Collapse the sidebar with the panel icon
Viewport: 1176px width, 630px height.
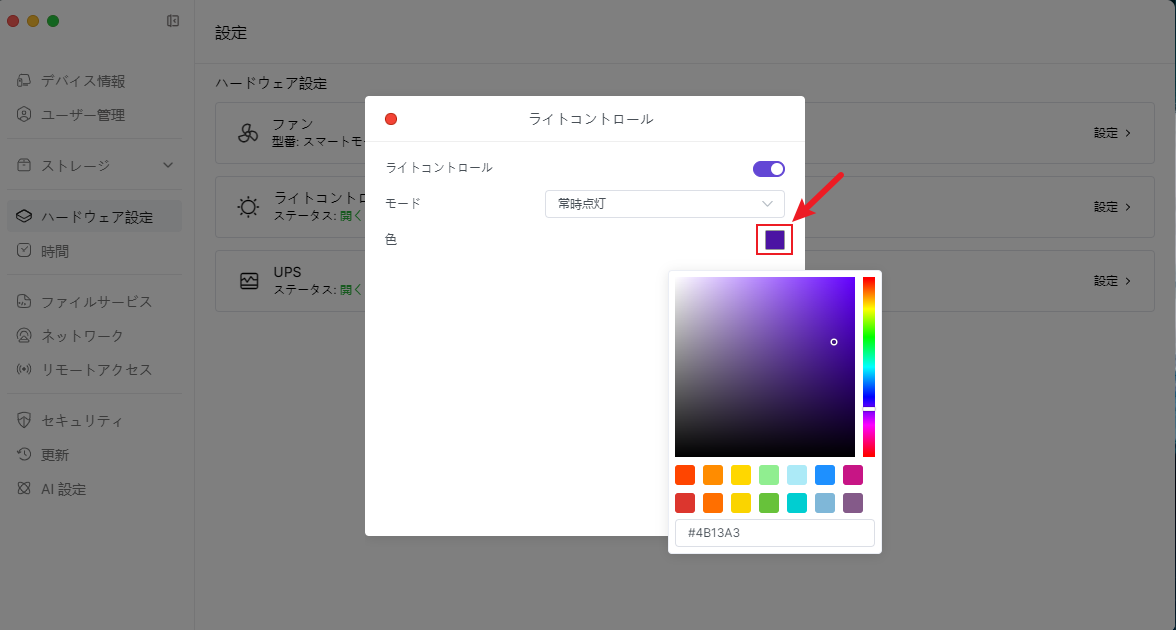(x=173, y=21)
